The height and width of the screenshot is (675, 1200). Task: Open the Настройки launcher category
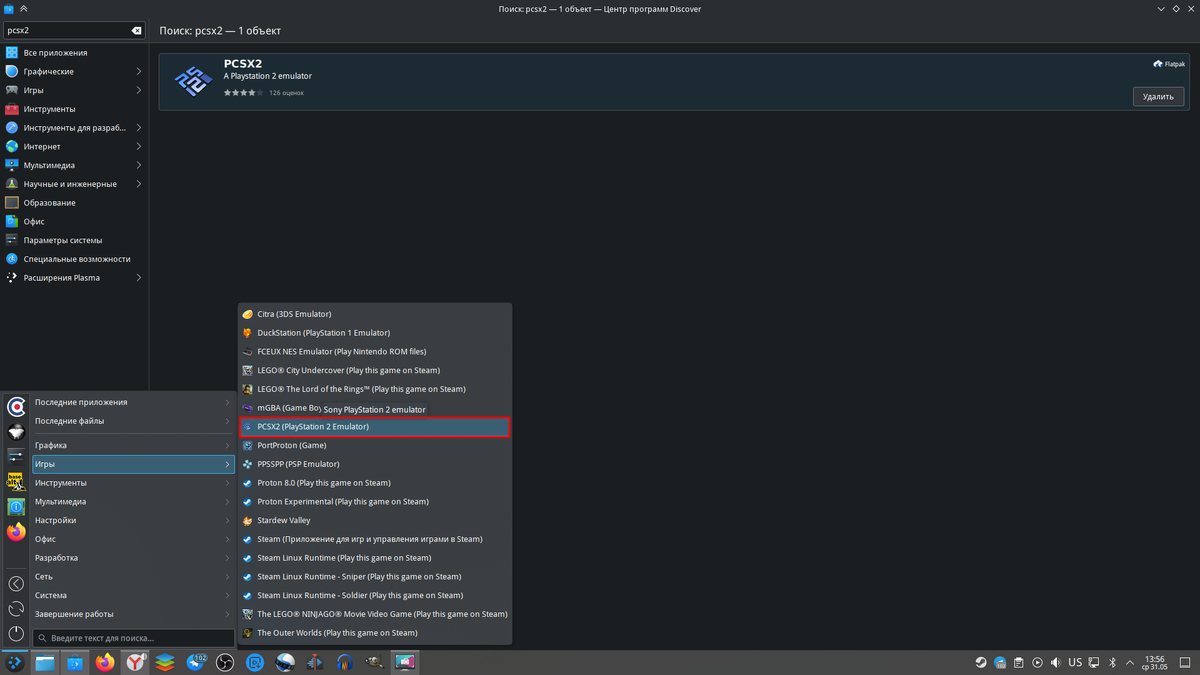pyautogui.click(x=133, y=520)
